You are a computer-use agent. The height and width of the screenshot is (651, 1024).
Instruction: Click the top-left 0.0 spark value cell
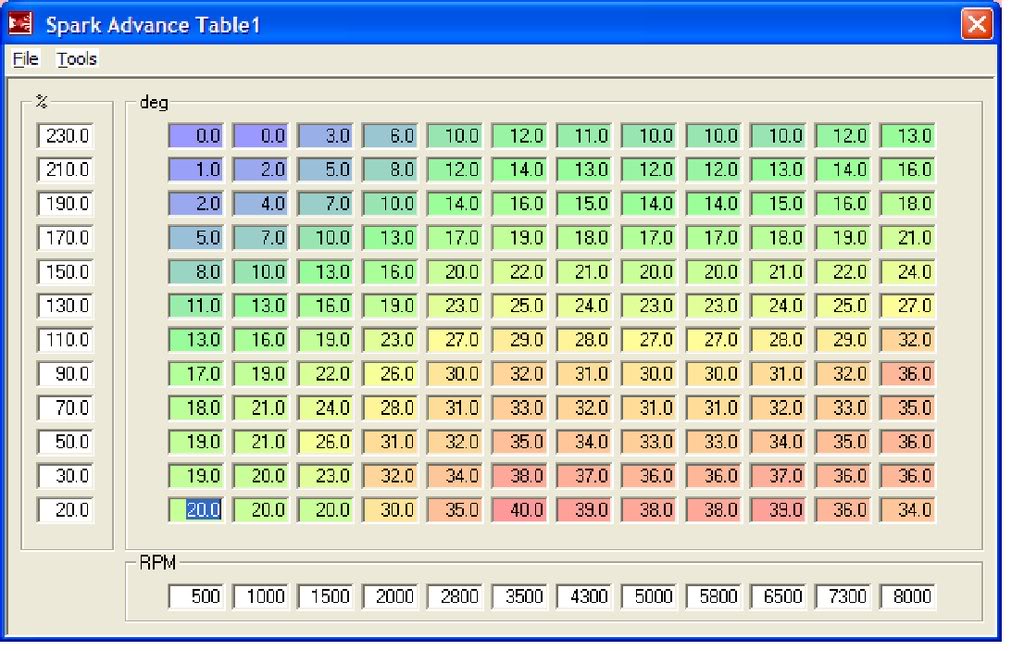195,136
